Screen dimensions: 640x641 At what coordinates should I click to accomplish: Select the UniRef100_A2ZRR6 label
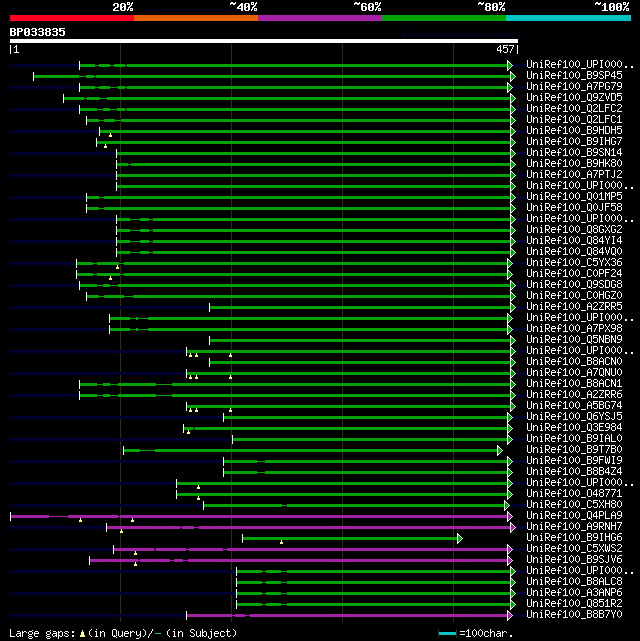pyautogui.click(x=574, y=394)
